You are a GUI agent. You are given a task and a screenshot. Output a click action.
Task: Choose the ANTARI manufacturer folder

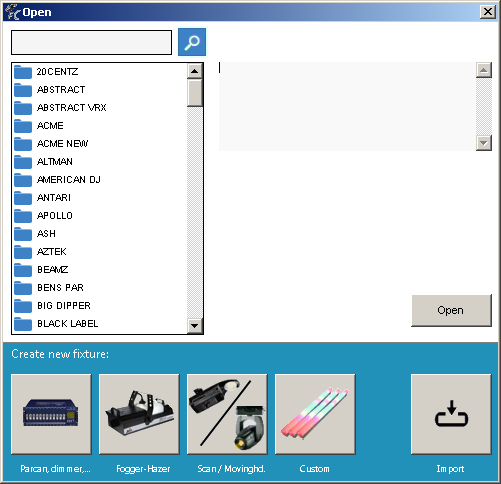coord(100,198)
